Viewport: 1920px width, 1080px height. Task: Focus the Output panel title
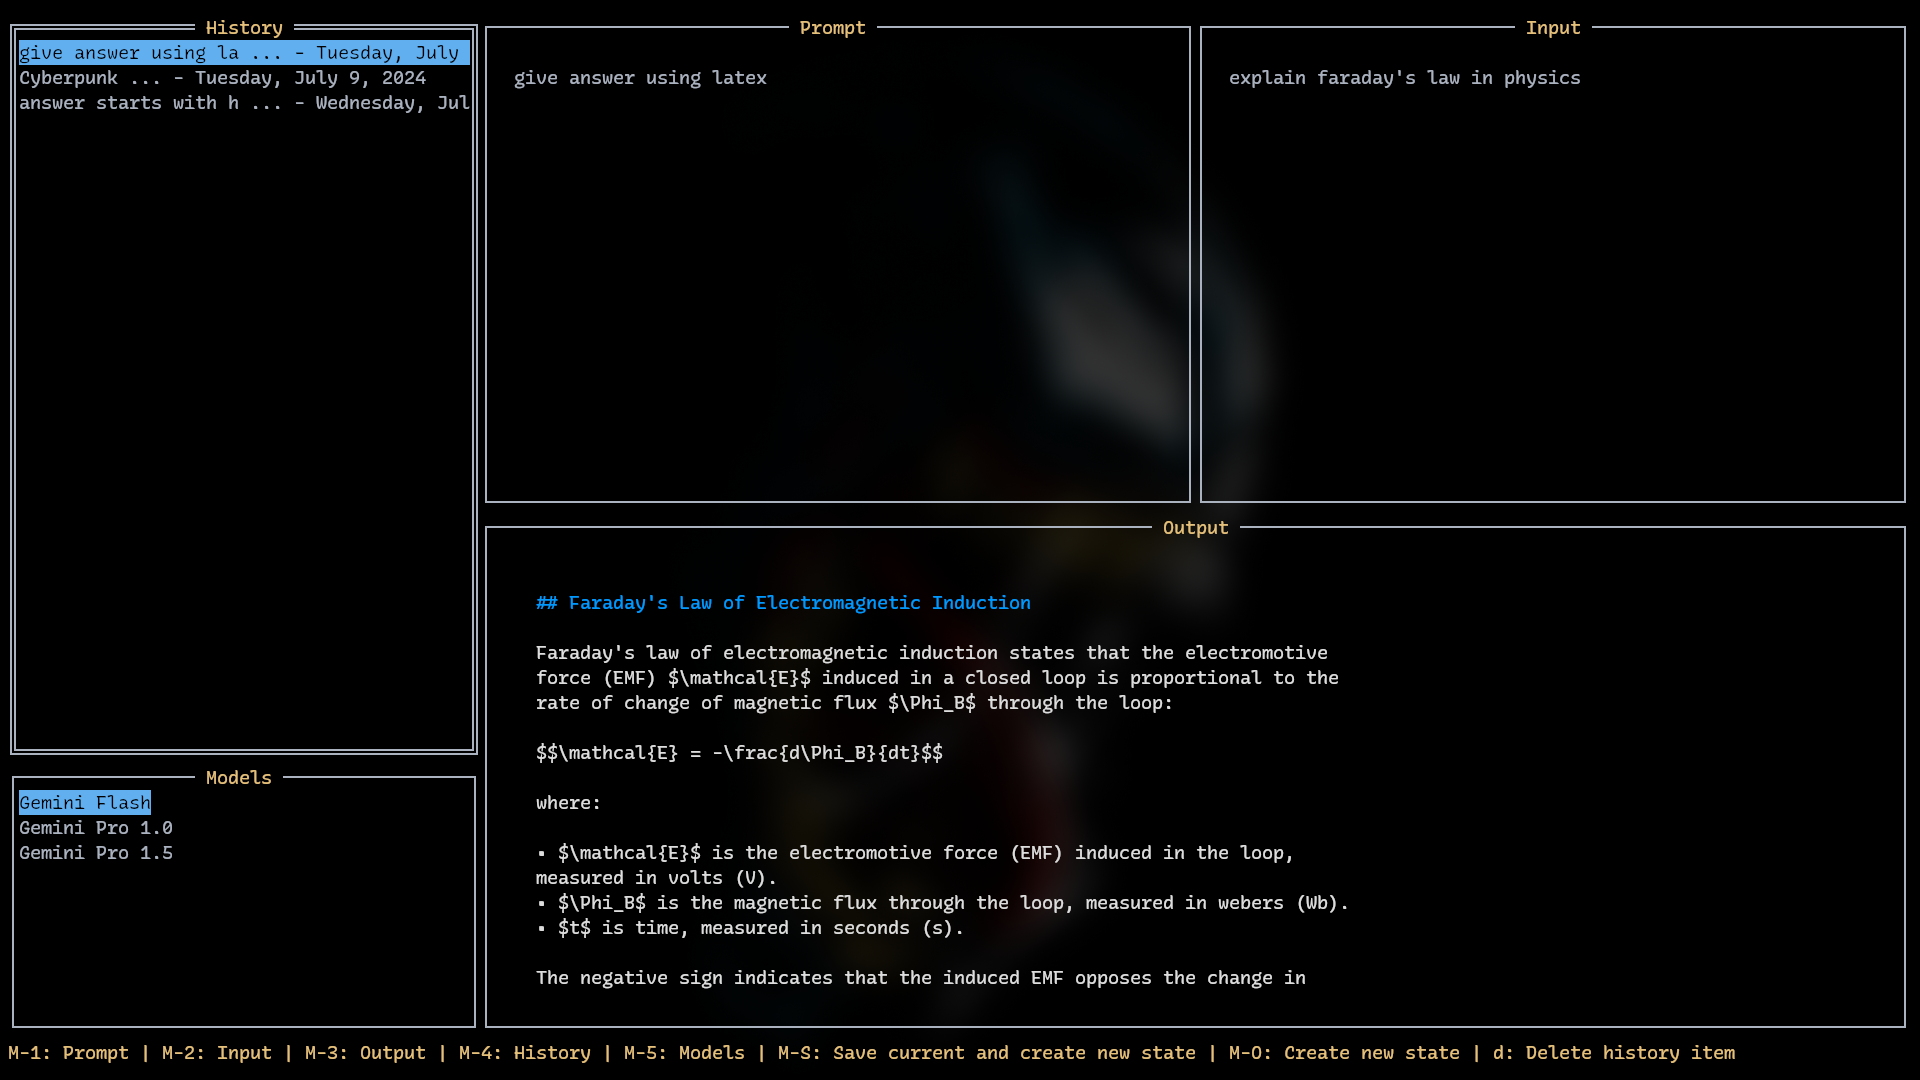point(1195,528)
